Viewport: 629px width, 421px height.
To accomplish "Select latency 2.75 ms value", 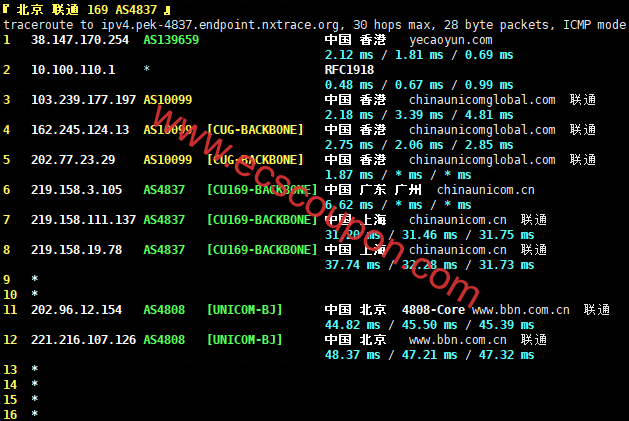I will coord(349,145).
